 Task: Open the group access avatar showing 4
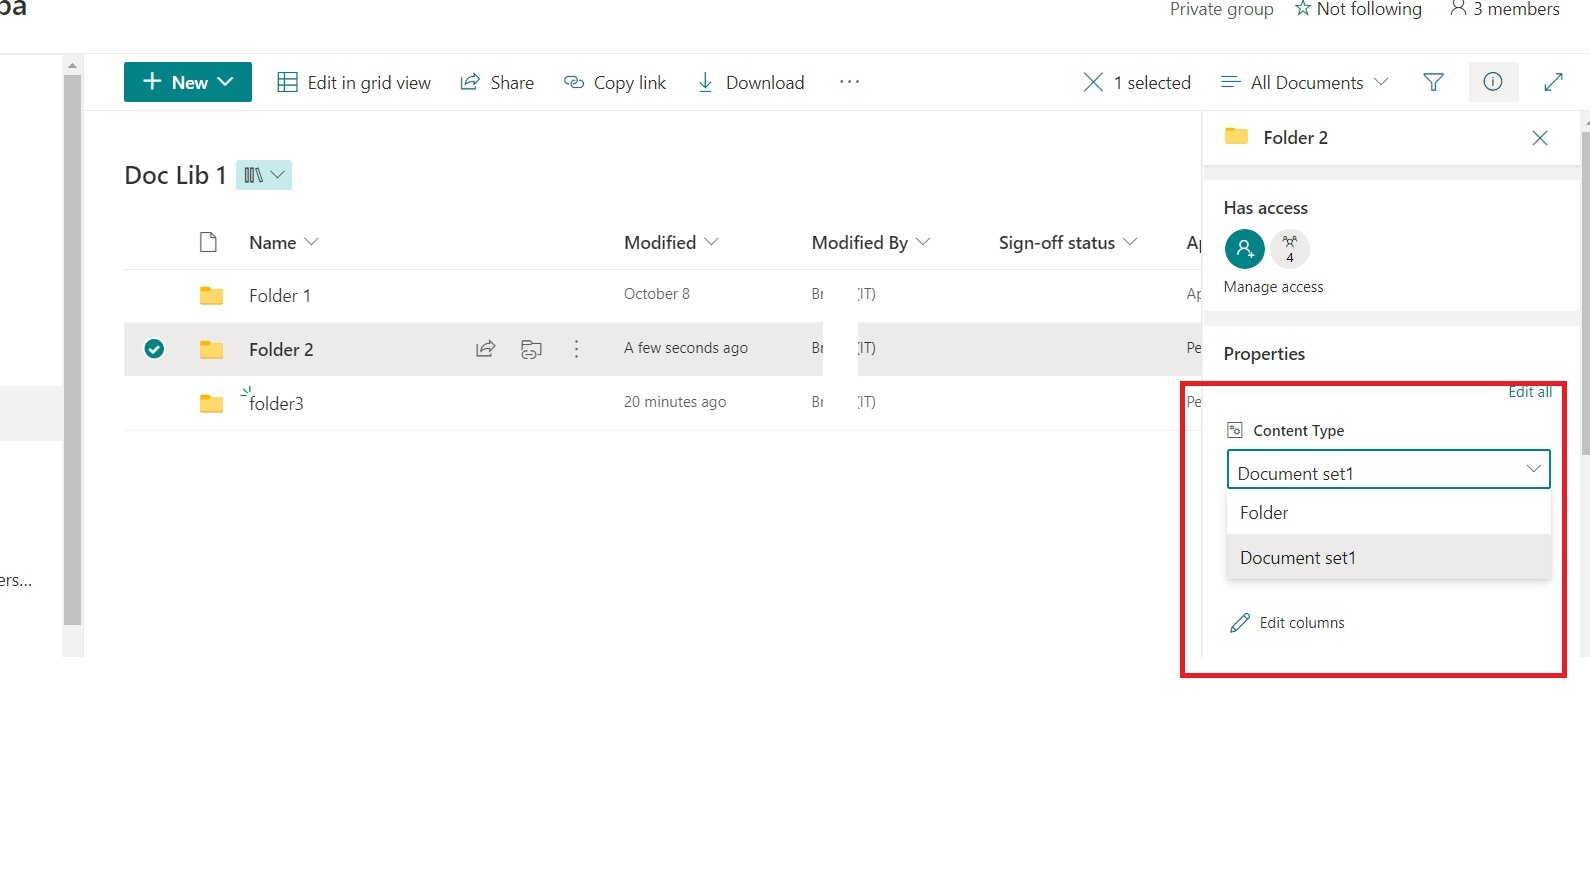[x=1290, y=249]
